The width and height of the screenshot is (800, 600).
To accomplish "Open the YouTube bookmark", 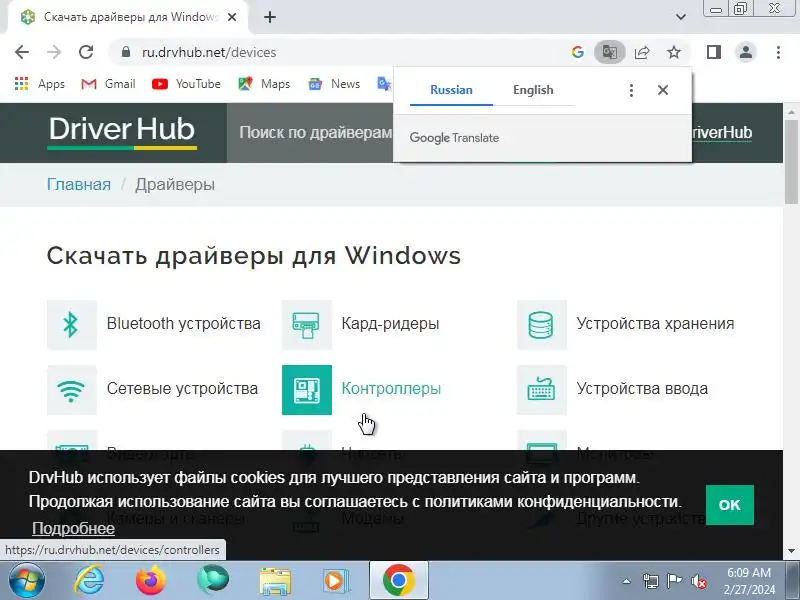I will point(186,84).
